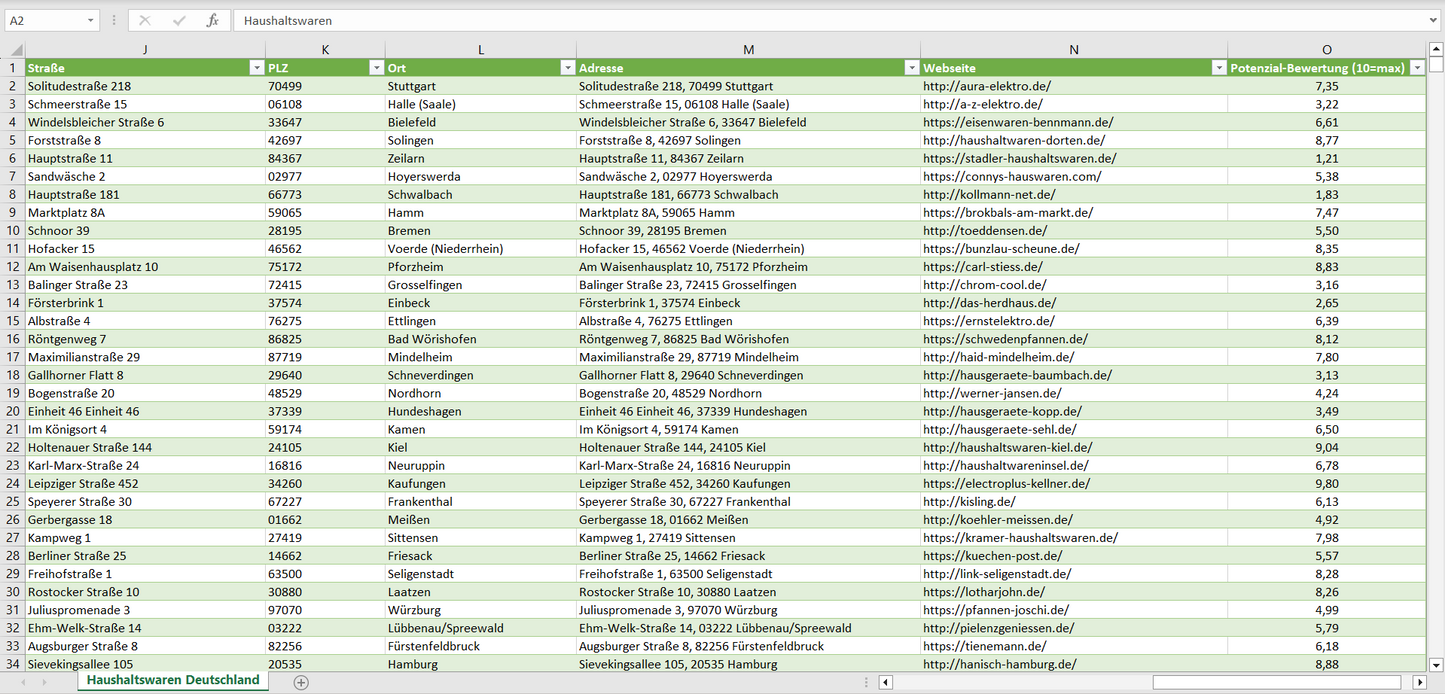
Task: Click the formula bar enter checkmark icon
Action: [179, 20]
